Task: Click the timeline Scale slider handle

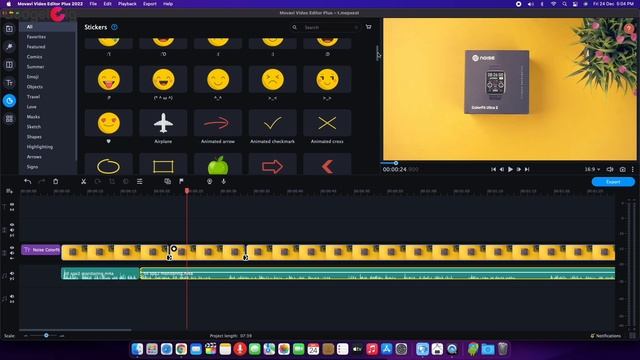Action: [x=46, y=336]
